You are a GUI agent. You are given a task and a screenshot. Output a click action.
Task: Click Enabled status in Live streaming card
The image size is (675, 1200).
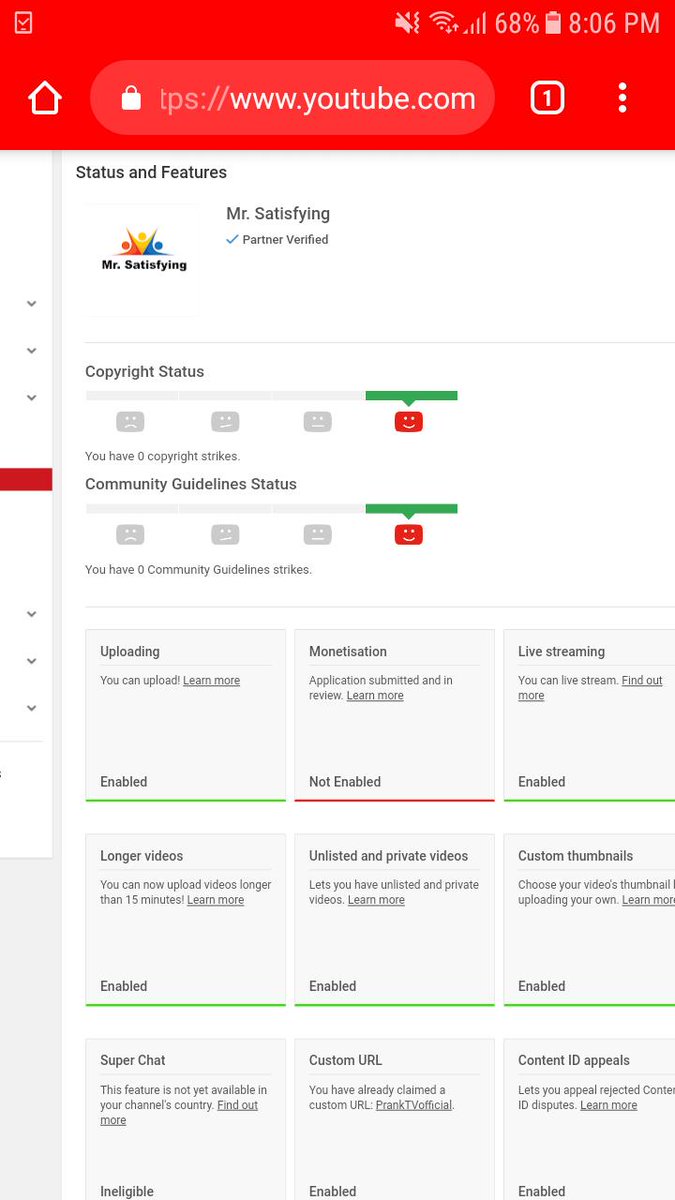pyautogui.click(x=542, y=782)
